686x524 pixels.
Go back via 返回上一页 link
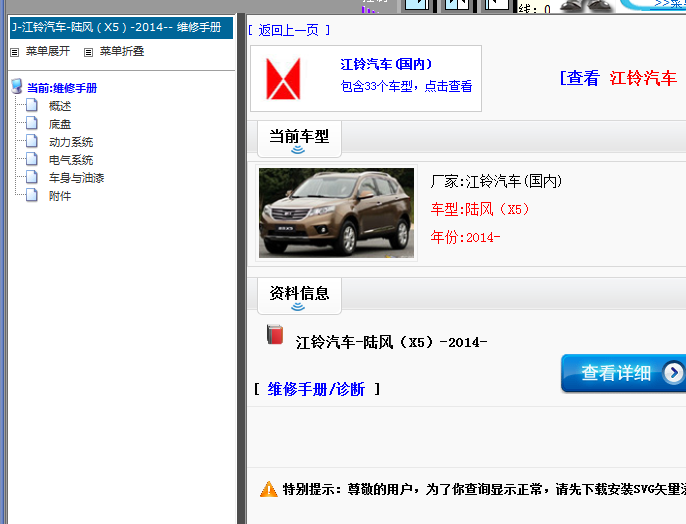tap(288, 30)
